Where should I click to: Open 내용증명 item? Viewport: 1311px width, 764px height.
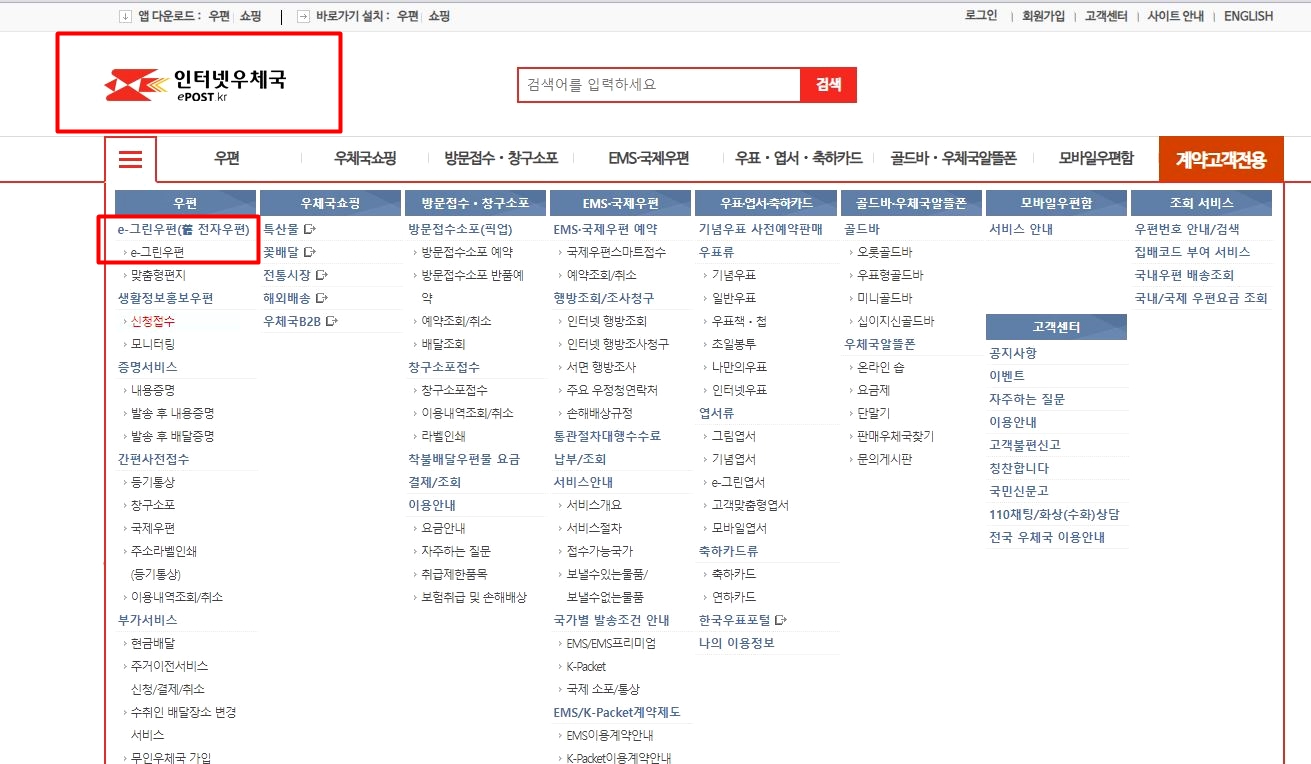tap(153, 390)
